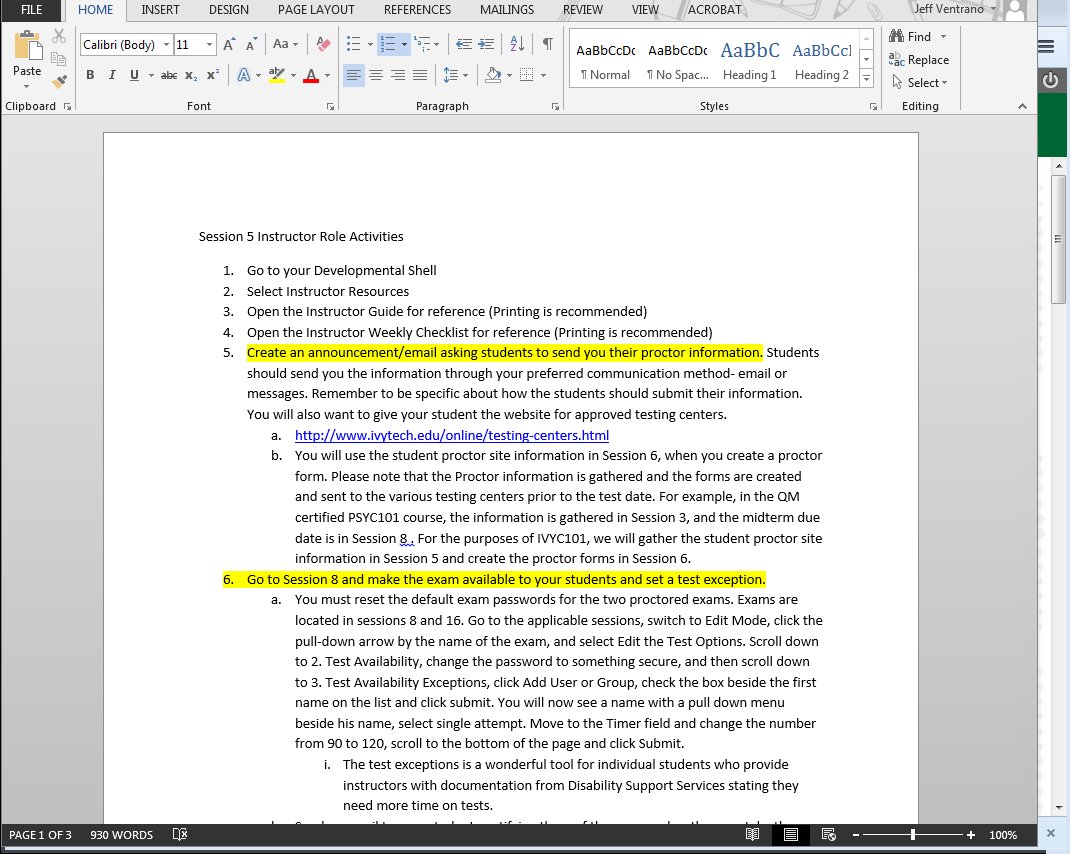Open the REVIEW ribbon tab
This screenshot has width=1070, height=854.
(x=582, y=10)
